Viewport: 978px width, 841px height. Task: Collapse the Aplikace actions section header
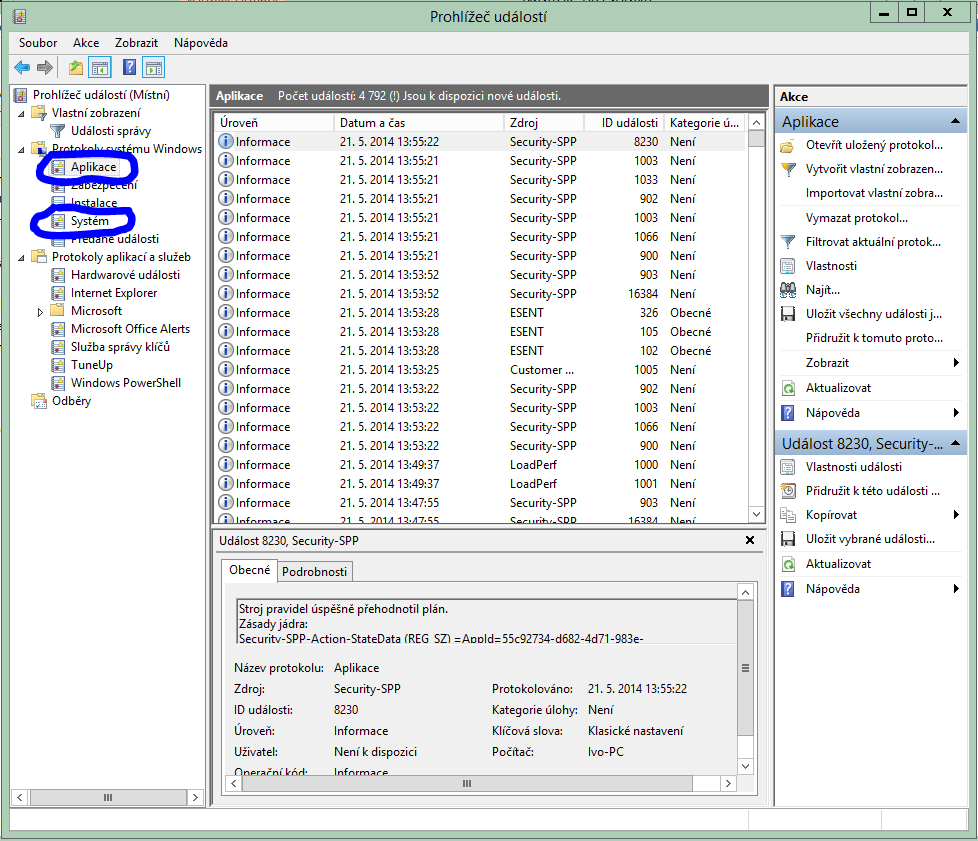(x=957, y=122)
